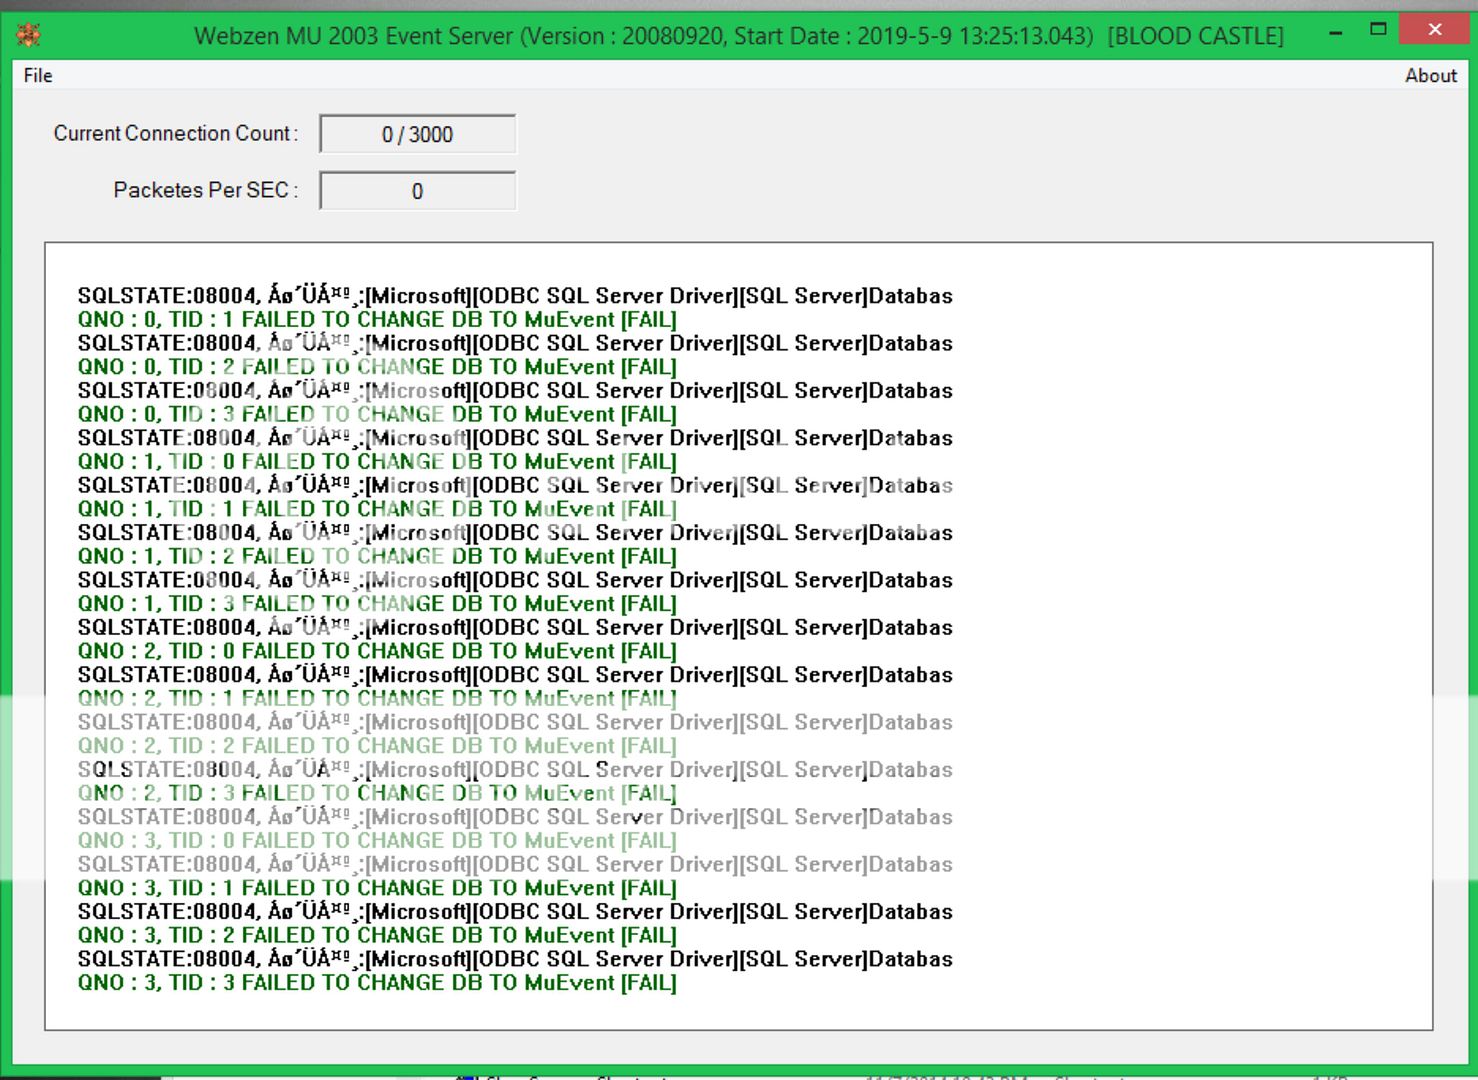Click the app icon in the title bar

(x=29, y=36)
